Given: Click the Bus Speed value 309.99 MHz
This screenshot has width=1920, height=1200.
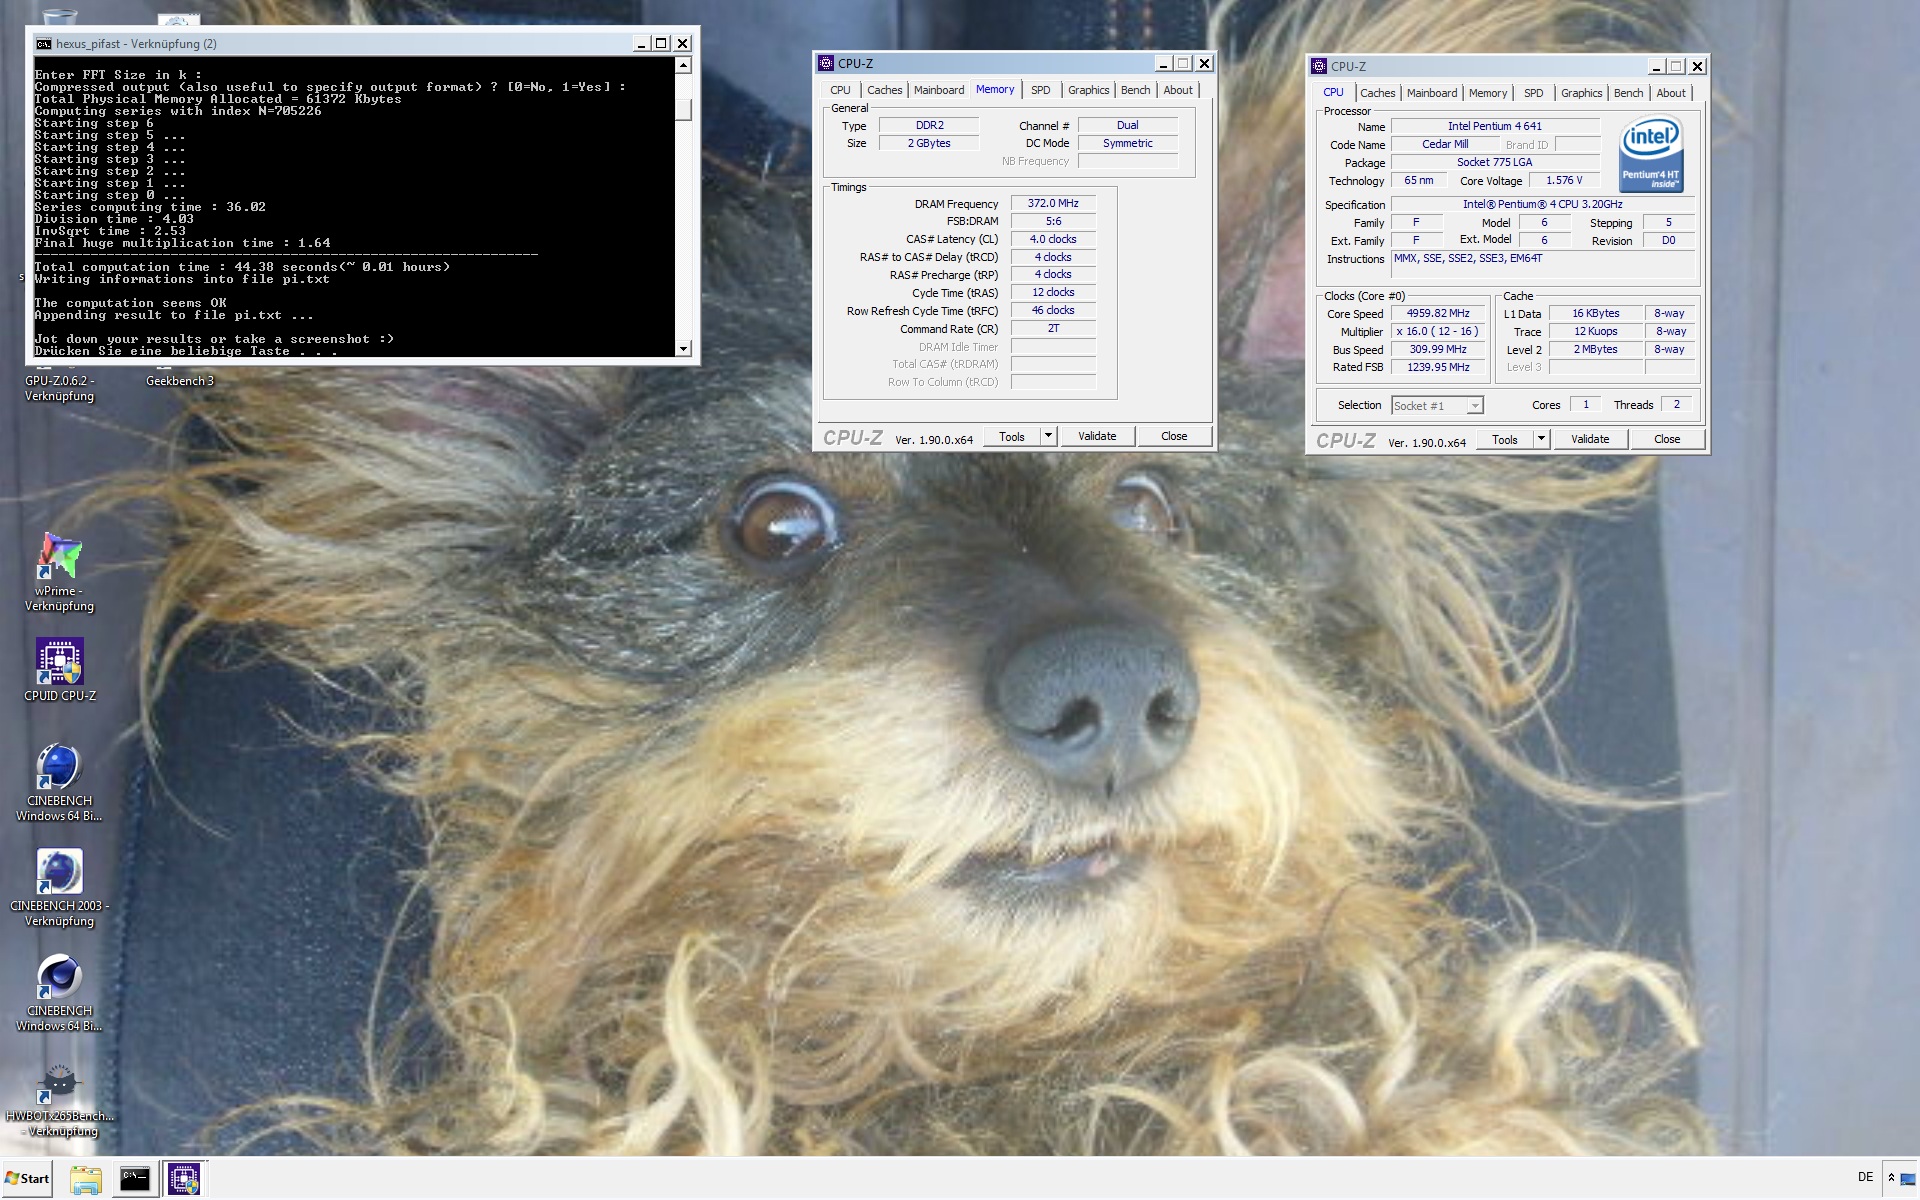Looking at the screenshot, I should (x=1438, y=350).
